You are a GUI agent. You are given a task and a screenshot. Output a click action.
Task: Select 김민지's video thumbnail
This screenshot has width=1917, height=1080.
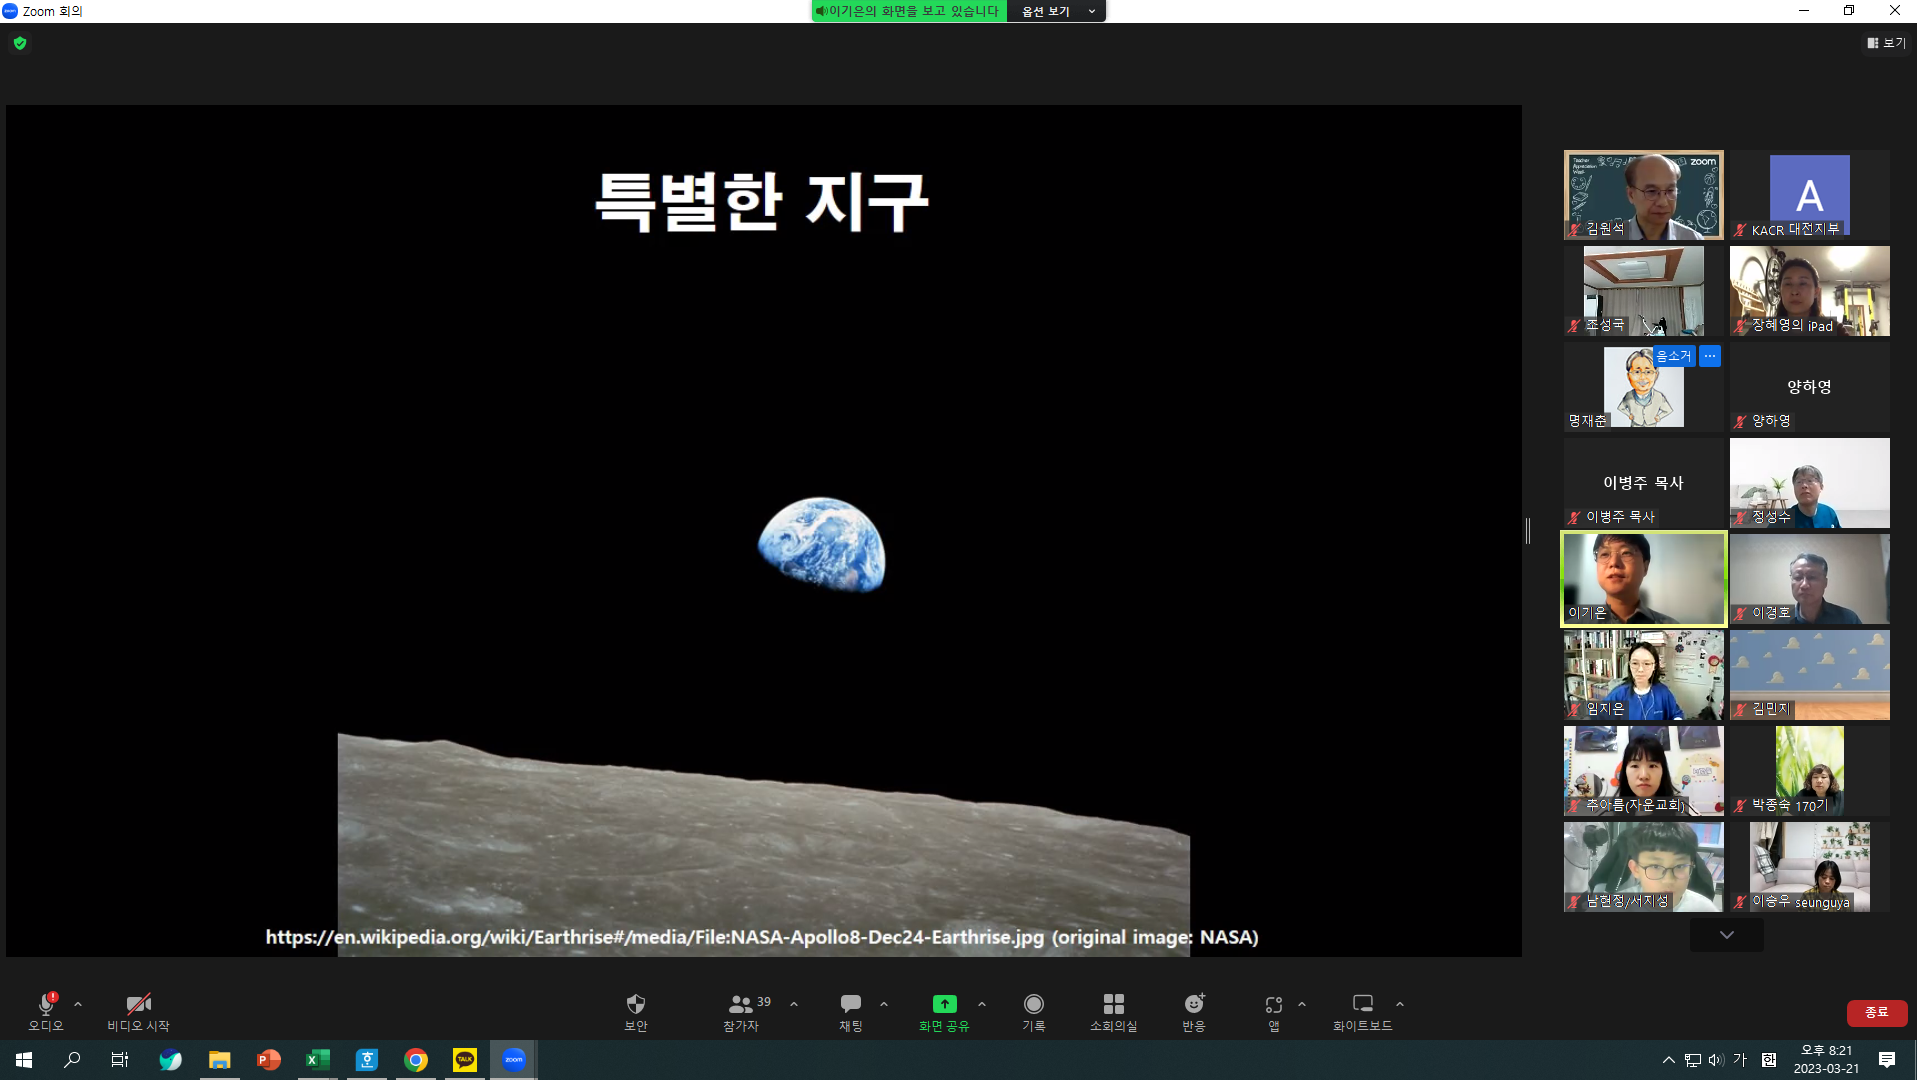(1810, 675)
